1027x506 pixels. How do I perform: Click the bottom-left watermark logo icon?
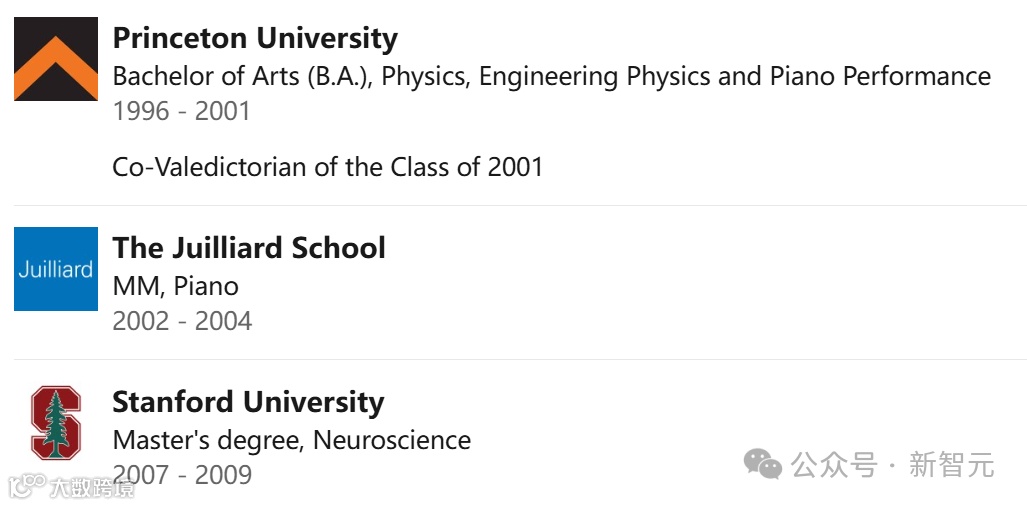(x=26, y=486)
